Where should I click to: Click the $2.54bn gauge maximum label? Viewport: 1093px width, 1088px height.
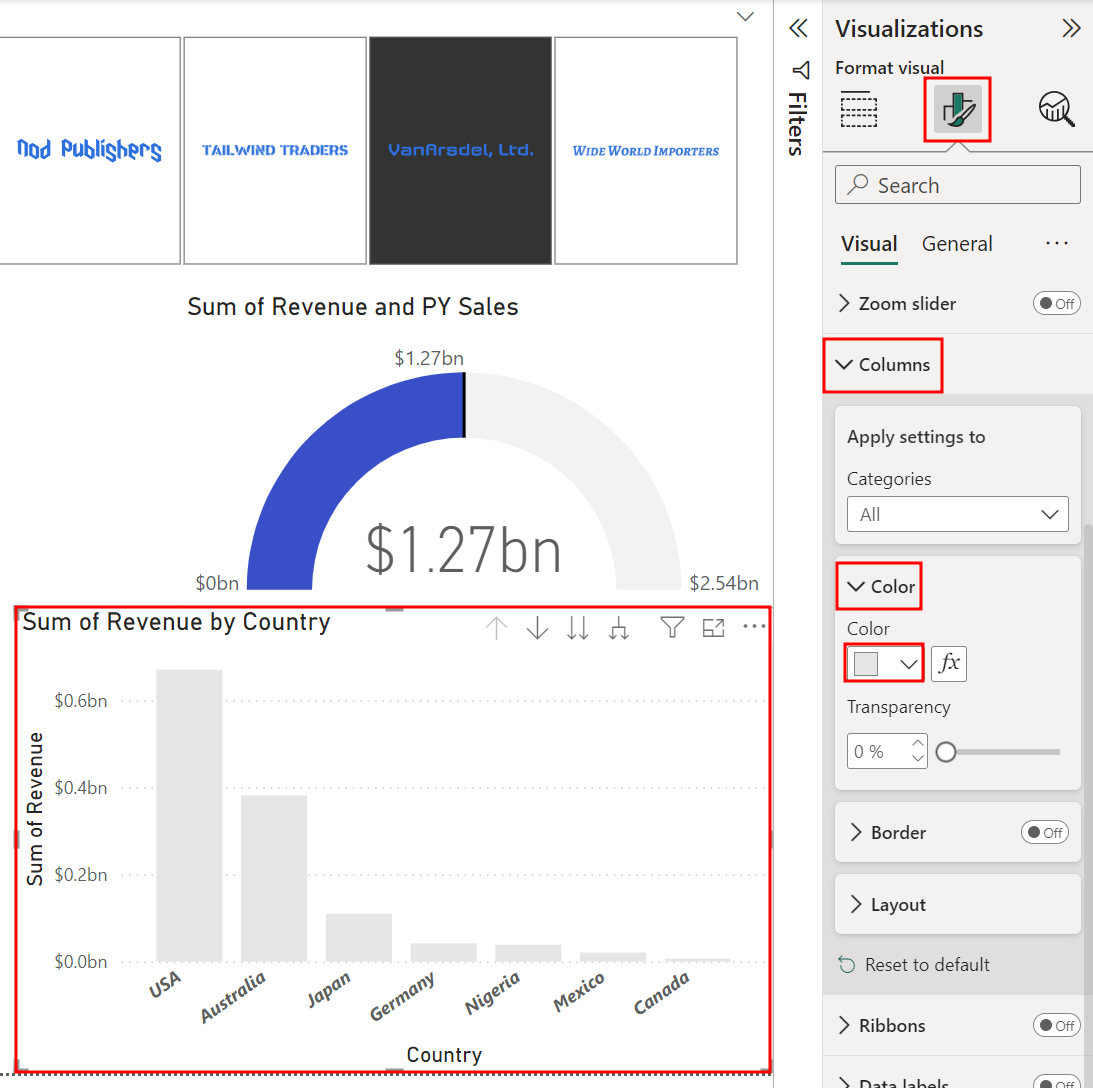coord(724,583)
